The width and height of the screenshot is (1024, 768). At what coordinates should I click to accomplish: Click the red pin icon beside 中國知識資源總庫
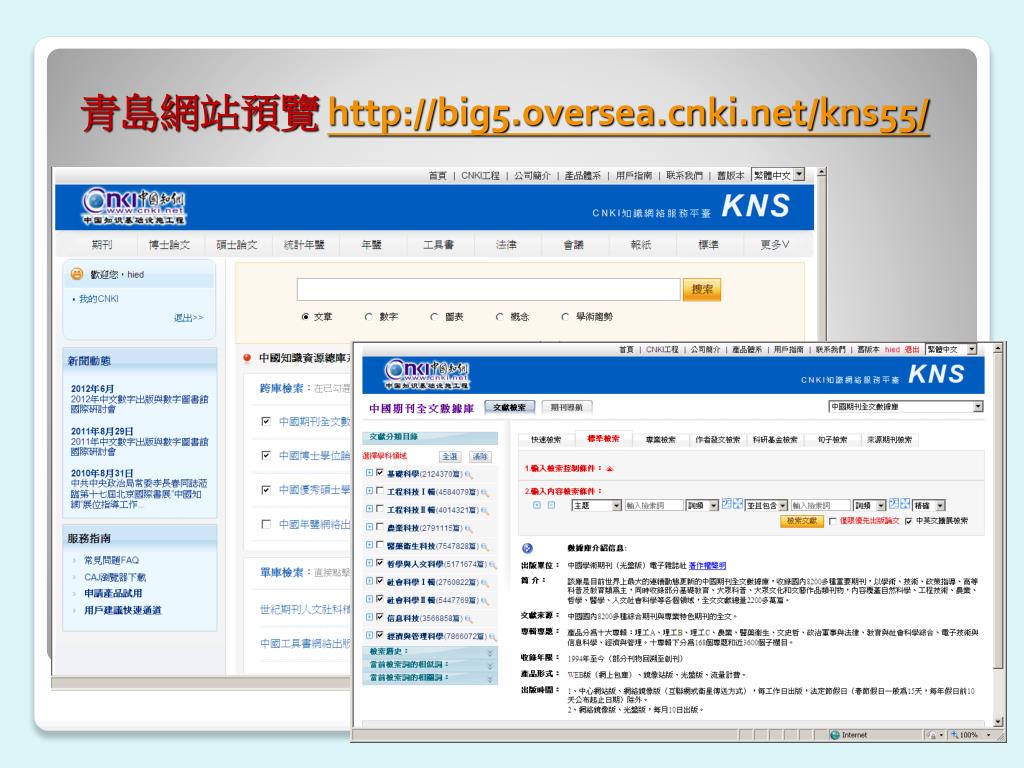tap(247, 357)
